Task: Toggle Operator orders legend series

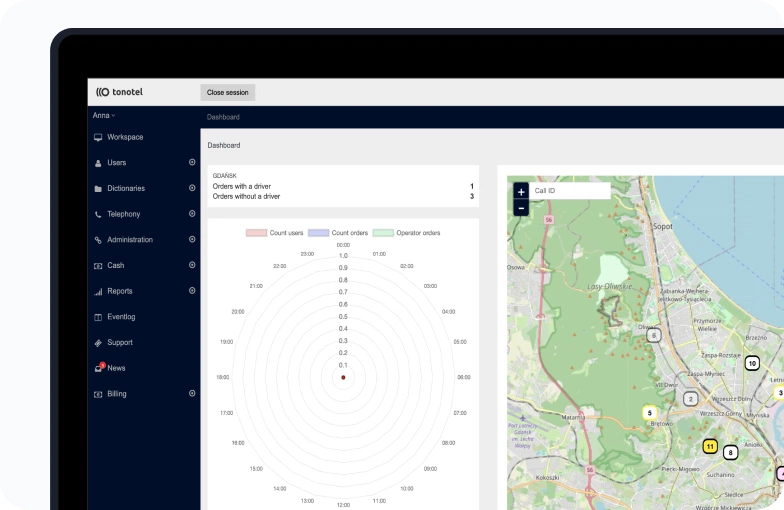Action: (406, 233)
